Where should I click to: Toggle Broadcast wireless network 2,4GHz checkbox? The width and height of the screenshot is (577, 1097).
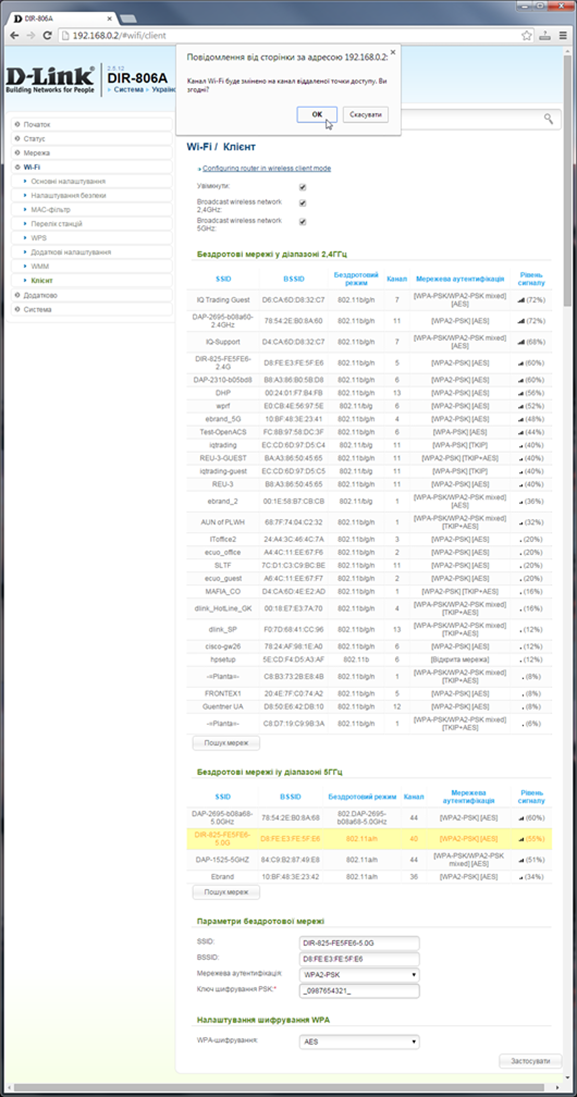pyautogui.click(x=303, y=203)
